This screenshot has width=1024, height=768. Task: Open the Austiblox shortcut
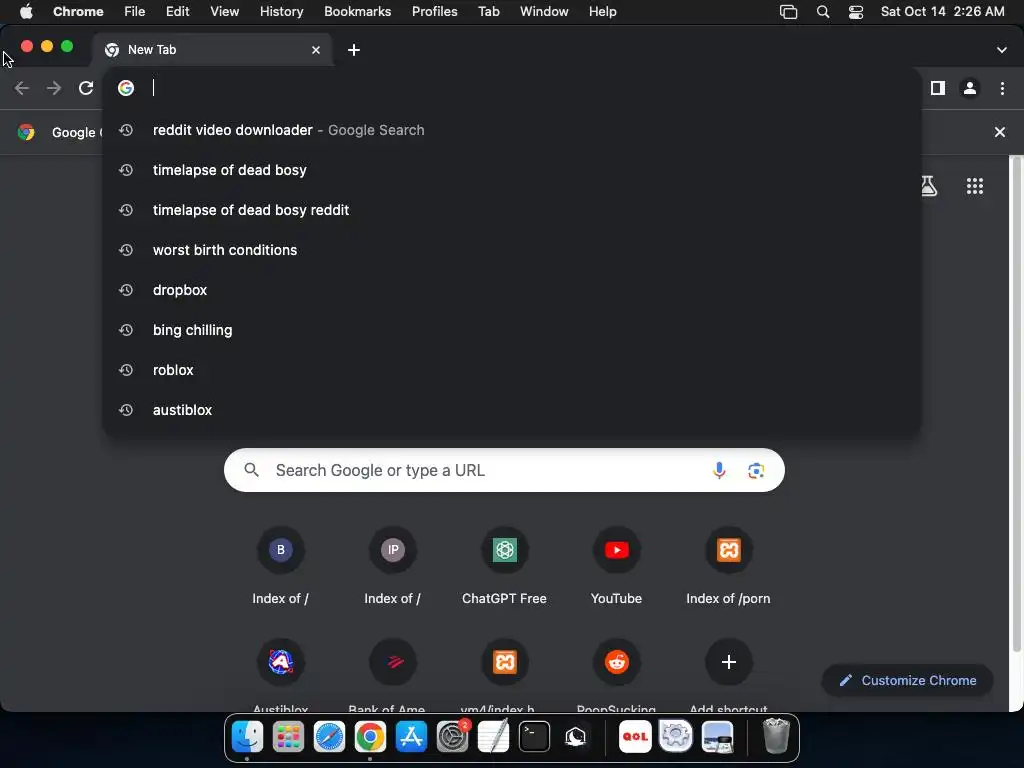281,675
